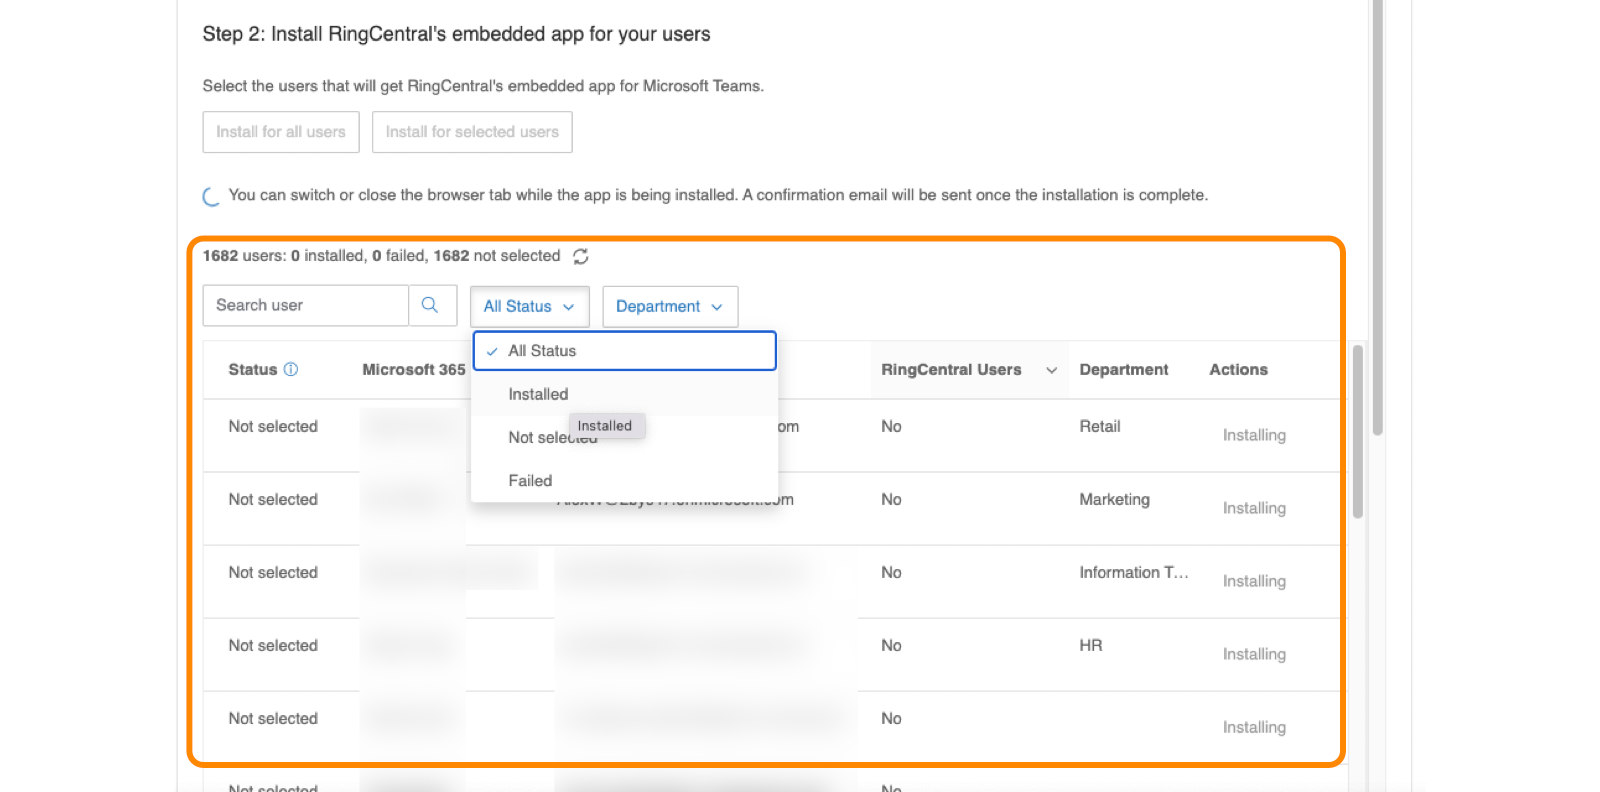Viewport: 1600px width, 792px height.
Task: Choose Installed from status menu
Action: 625,394
